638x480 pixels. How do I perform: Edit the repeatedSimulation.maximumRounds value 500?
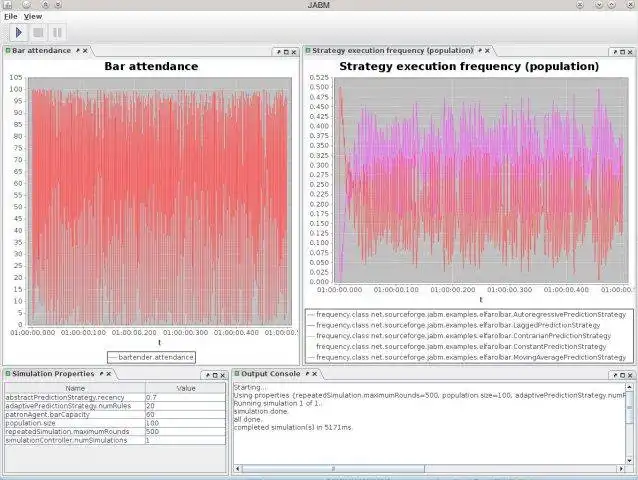(x=186, y=432)
